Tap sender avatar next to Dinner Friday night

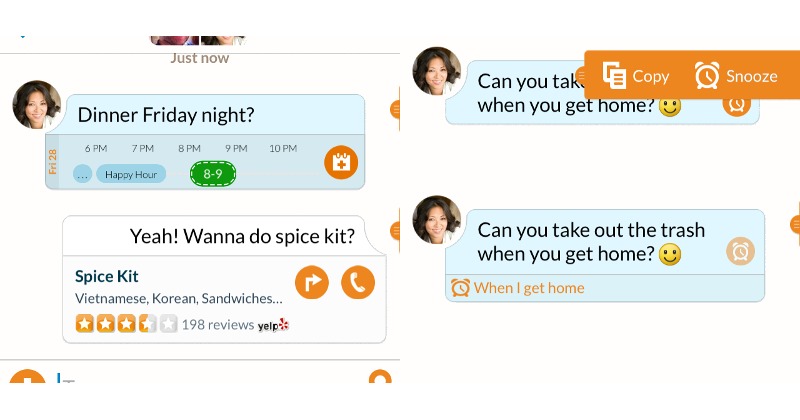(x=37, y=105)
